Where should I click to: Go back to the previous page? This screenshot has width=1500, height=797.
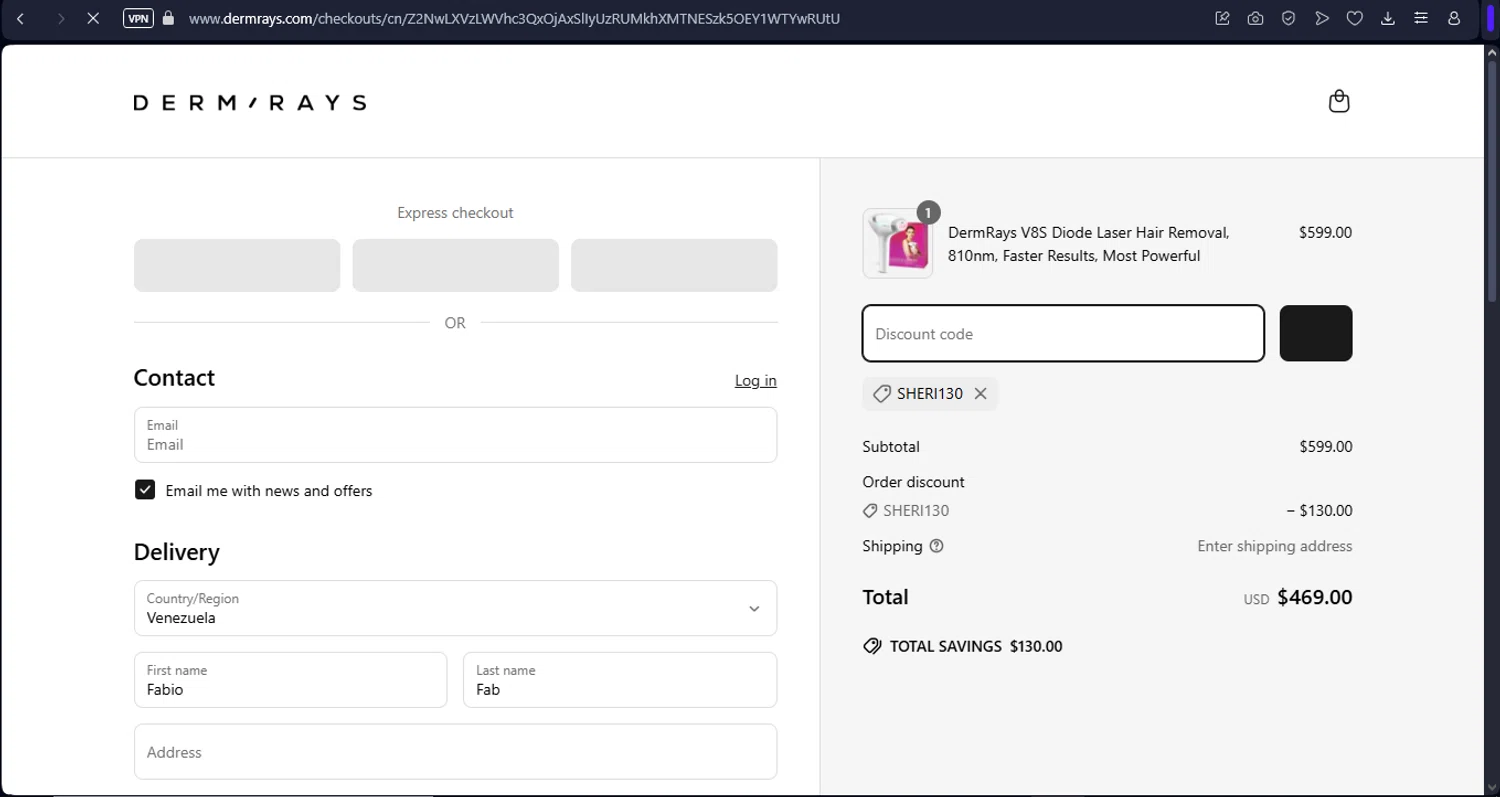(20, 18)
